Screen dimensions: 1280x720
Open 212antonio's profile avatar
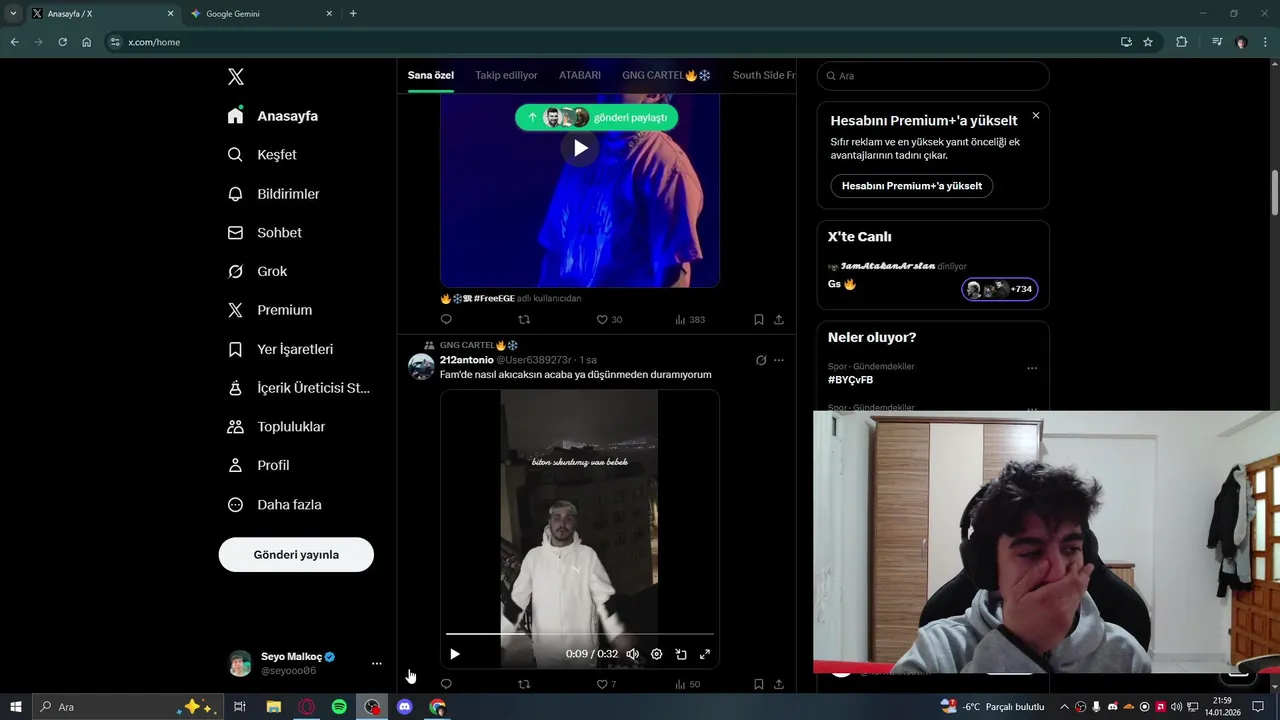tap(421, 366)
